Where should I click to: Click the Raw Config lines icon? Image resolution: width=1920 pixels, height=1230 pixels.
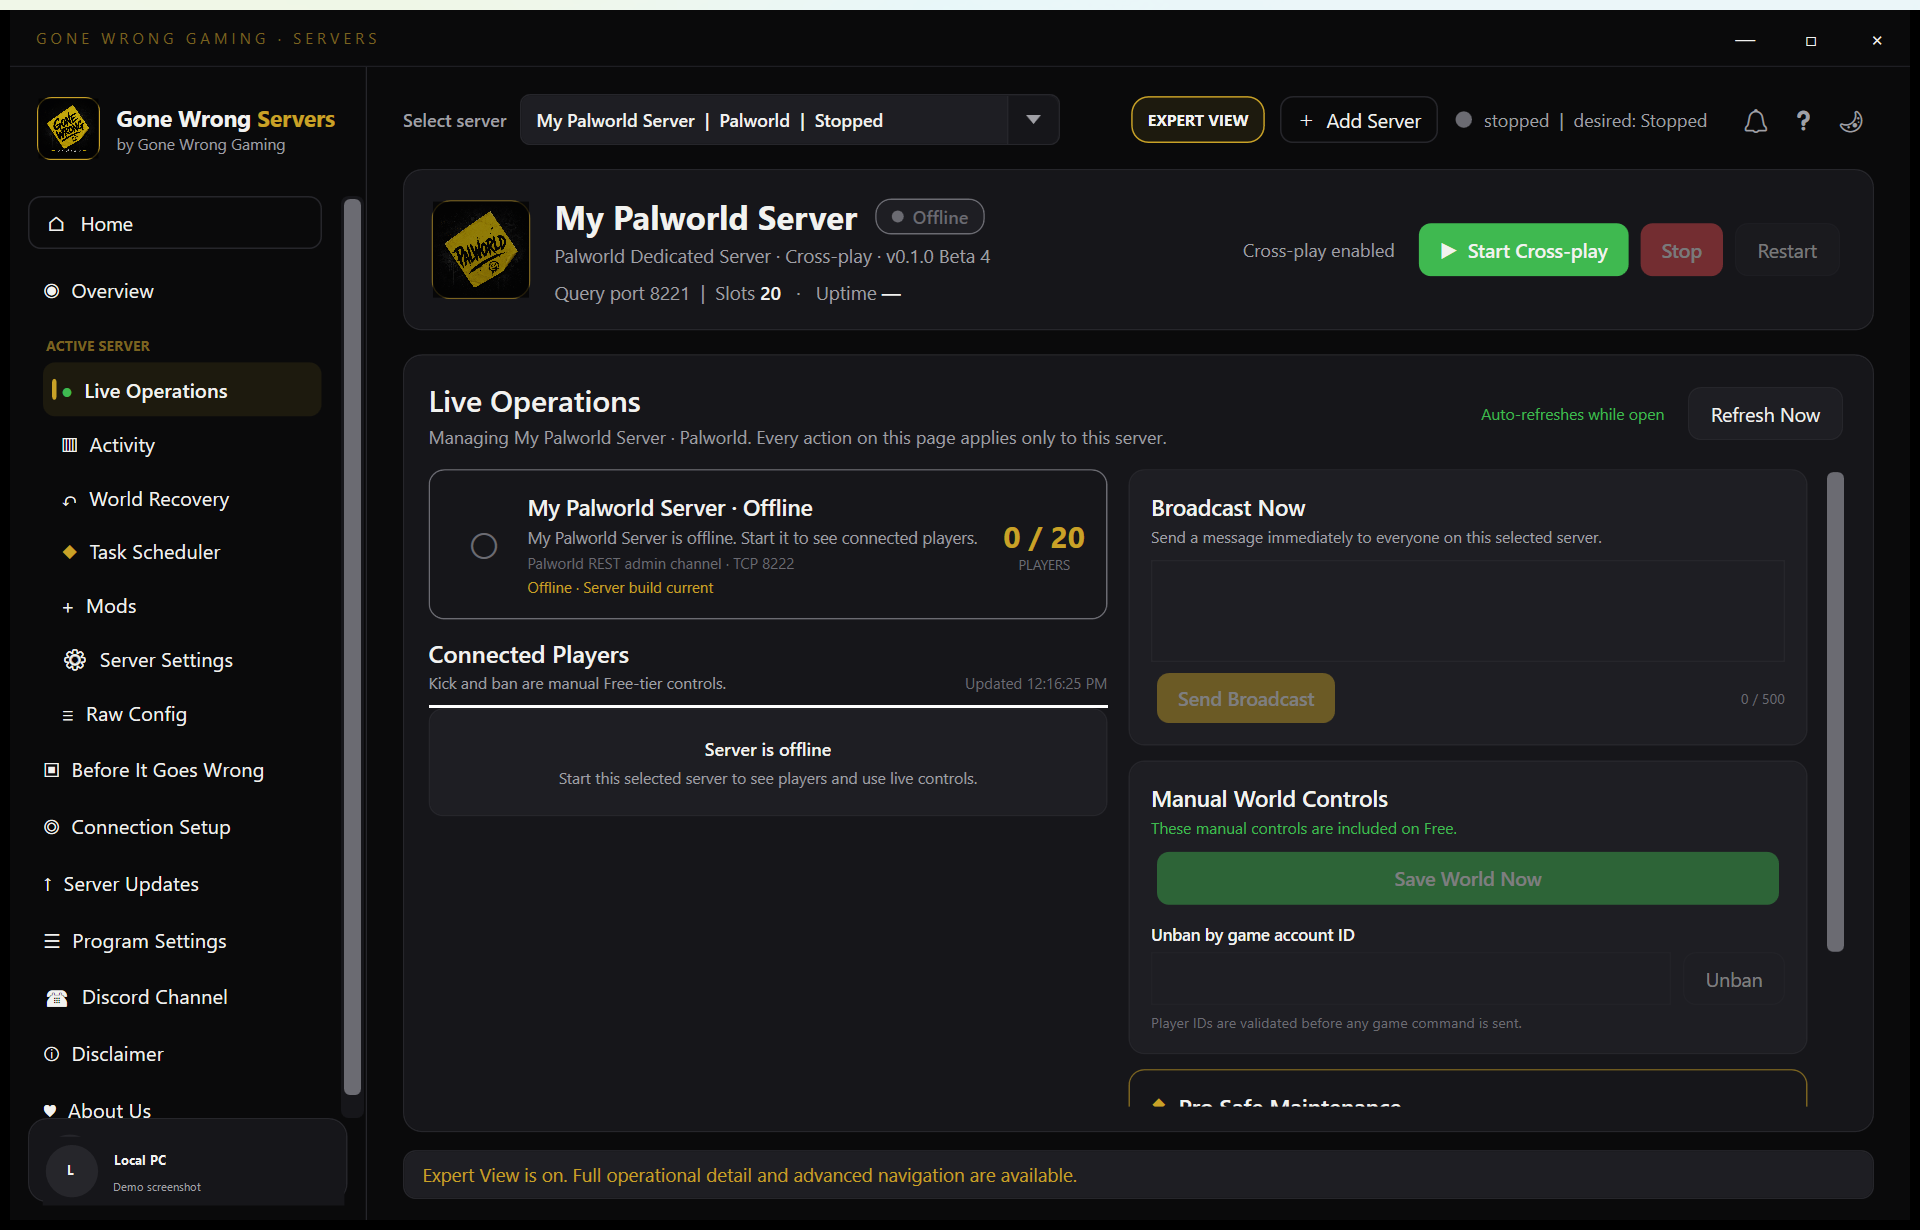pyautogui.click(x=68, y=715)
